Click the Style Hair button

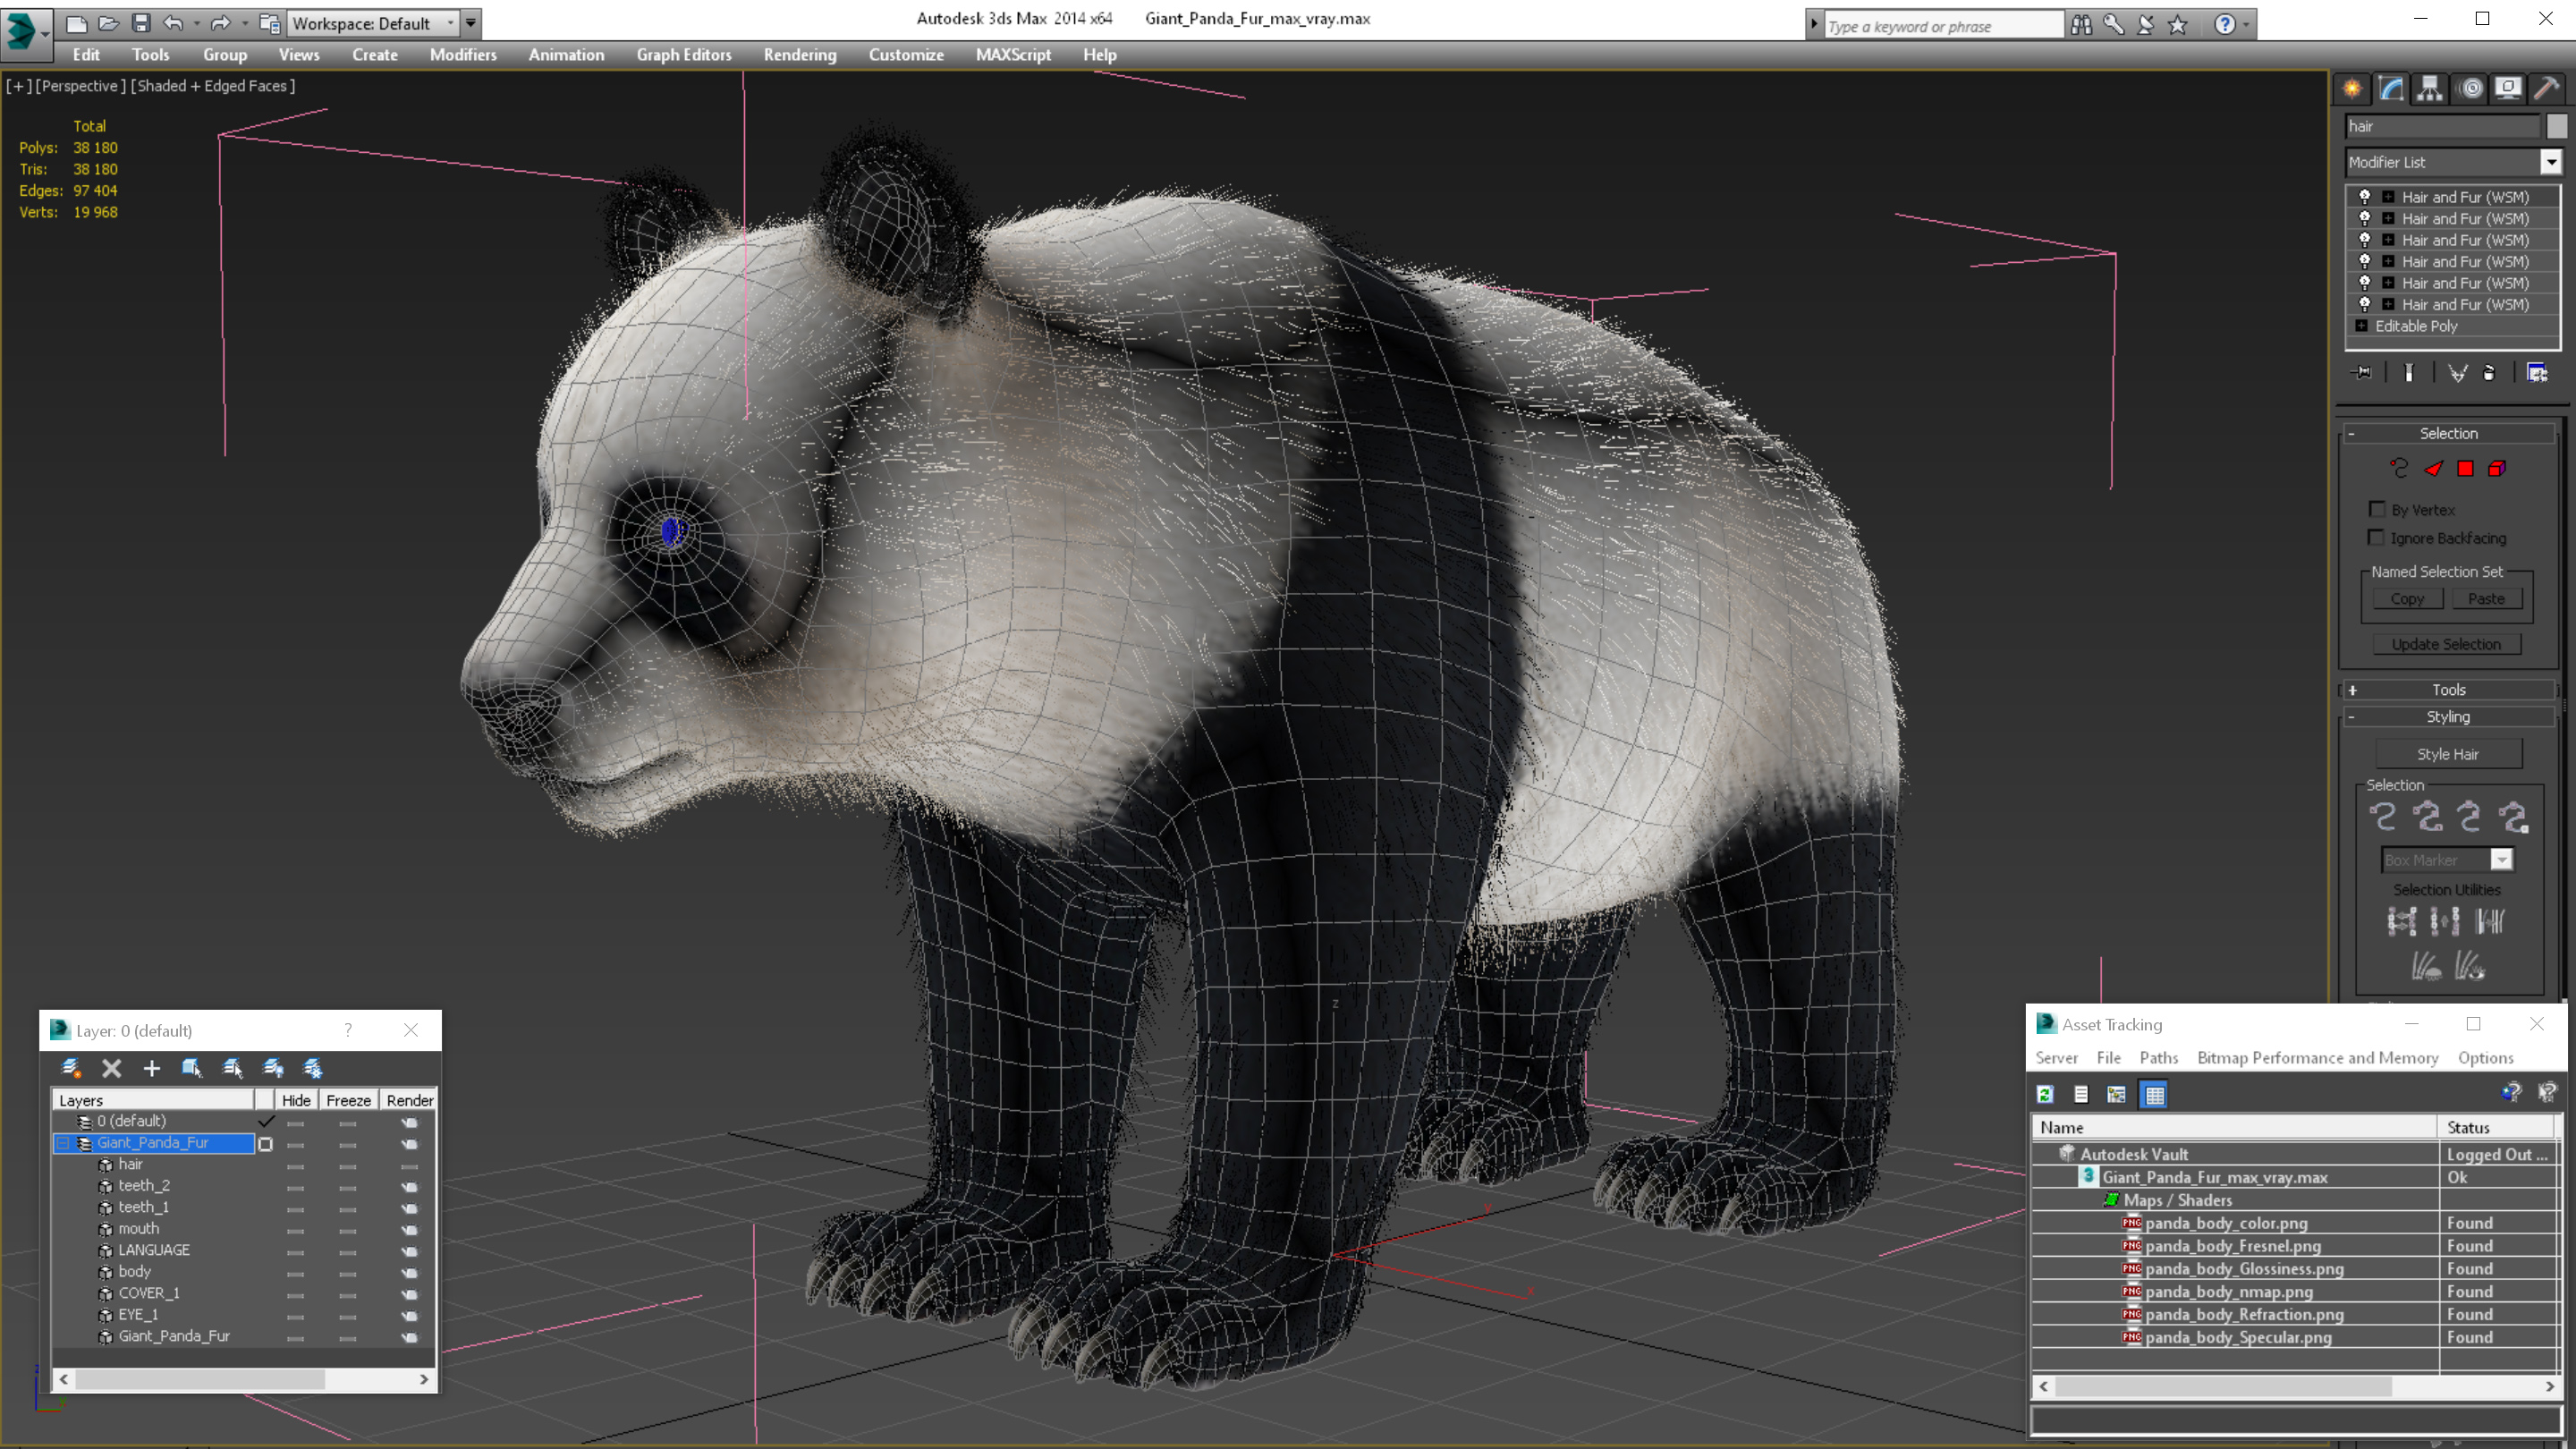pos(2448,754)
